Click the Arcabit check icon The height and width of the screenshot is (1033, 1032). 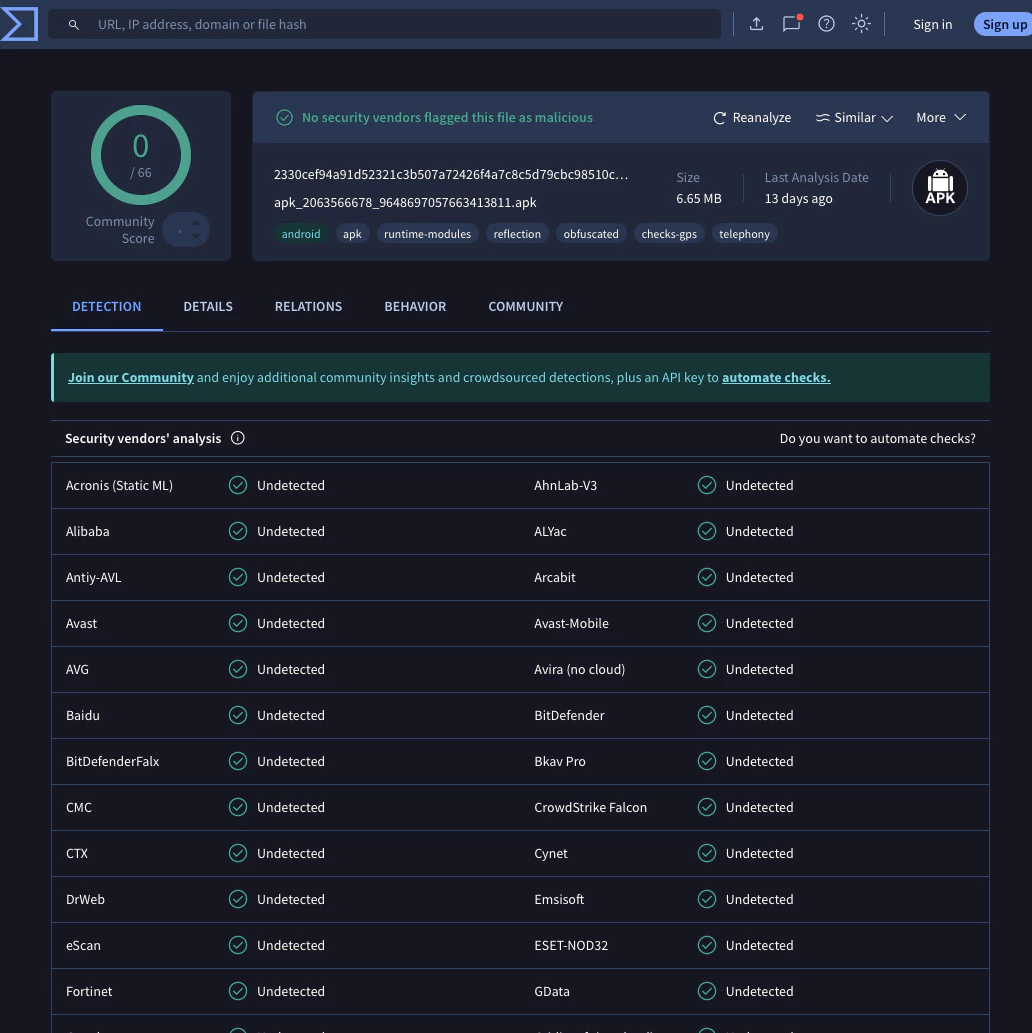tap(707, 577)
